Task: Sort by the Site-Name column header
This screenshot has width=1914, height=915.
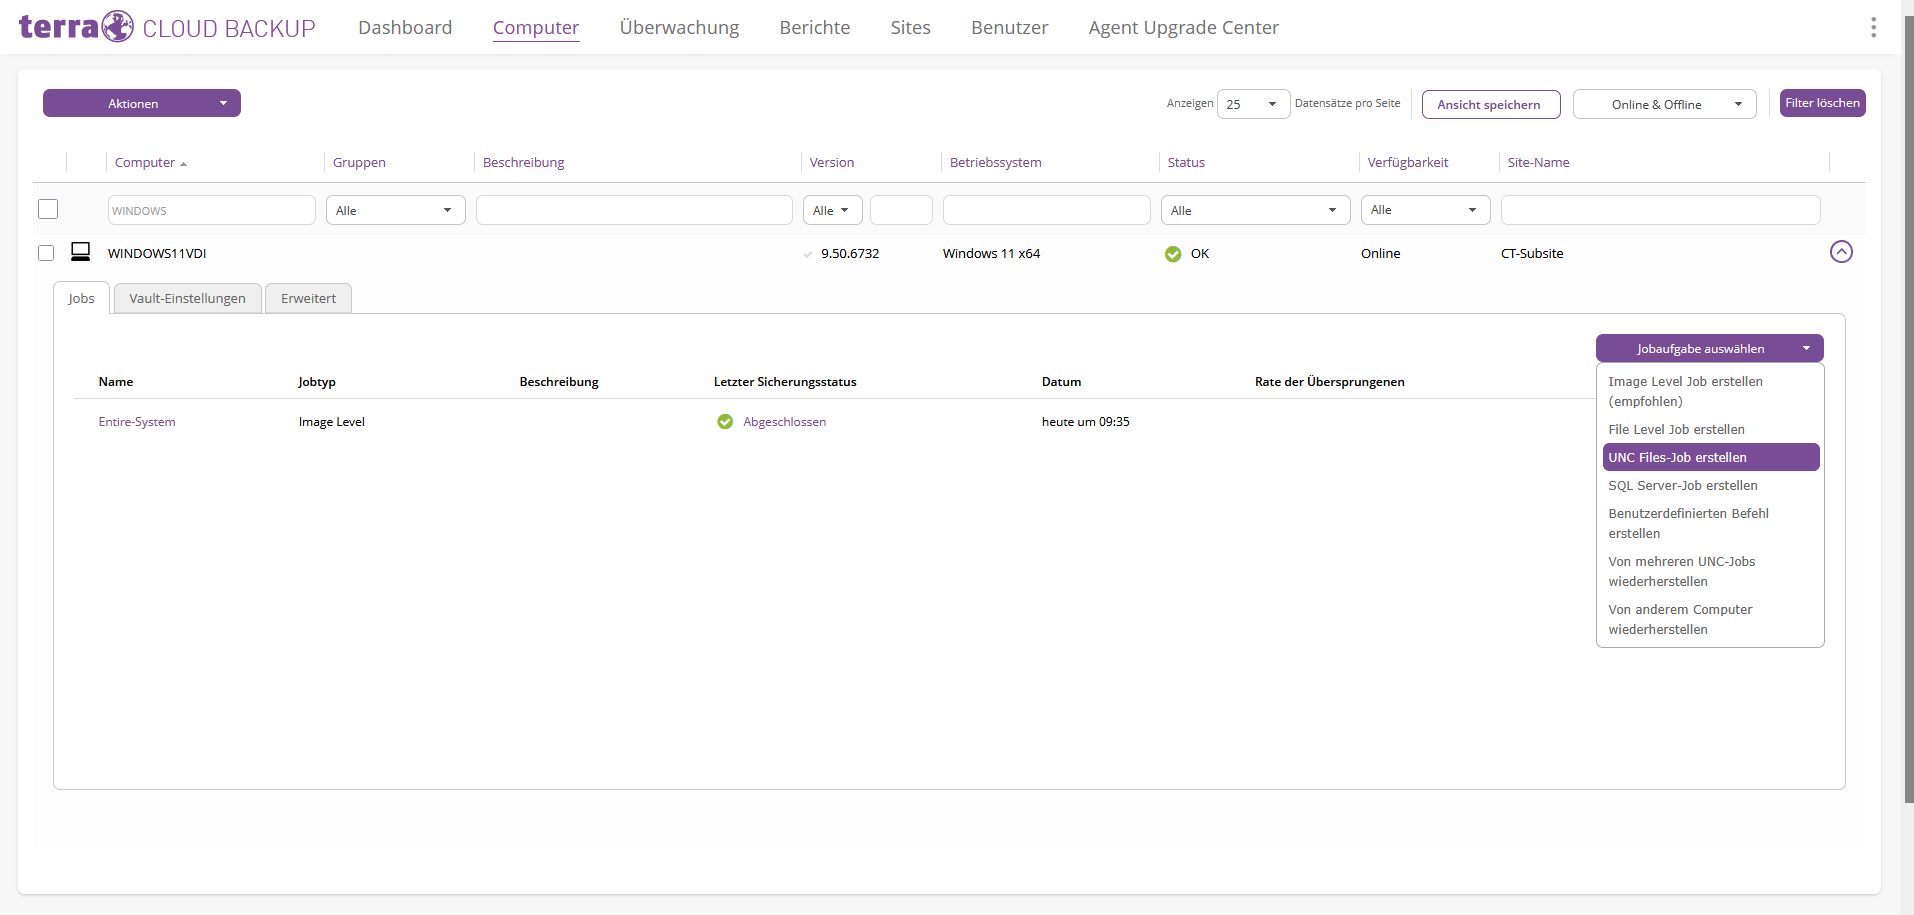Action: click(x=1538, y=162)
